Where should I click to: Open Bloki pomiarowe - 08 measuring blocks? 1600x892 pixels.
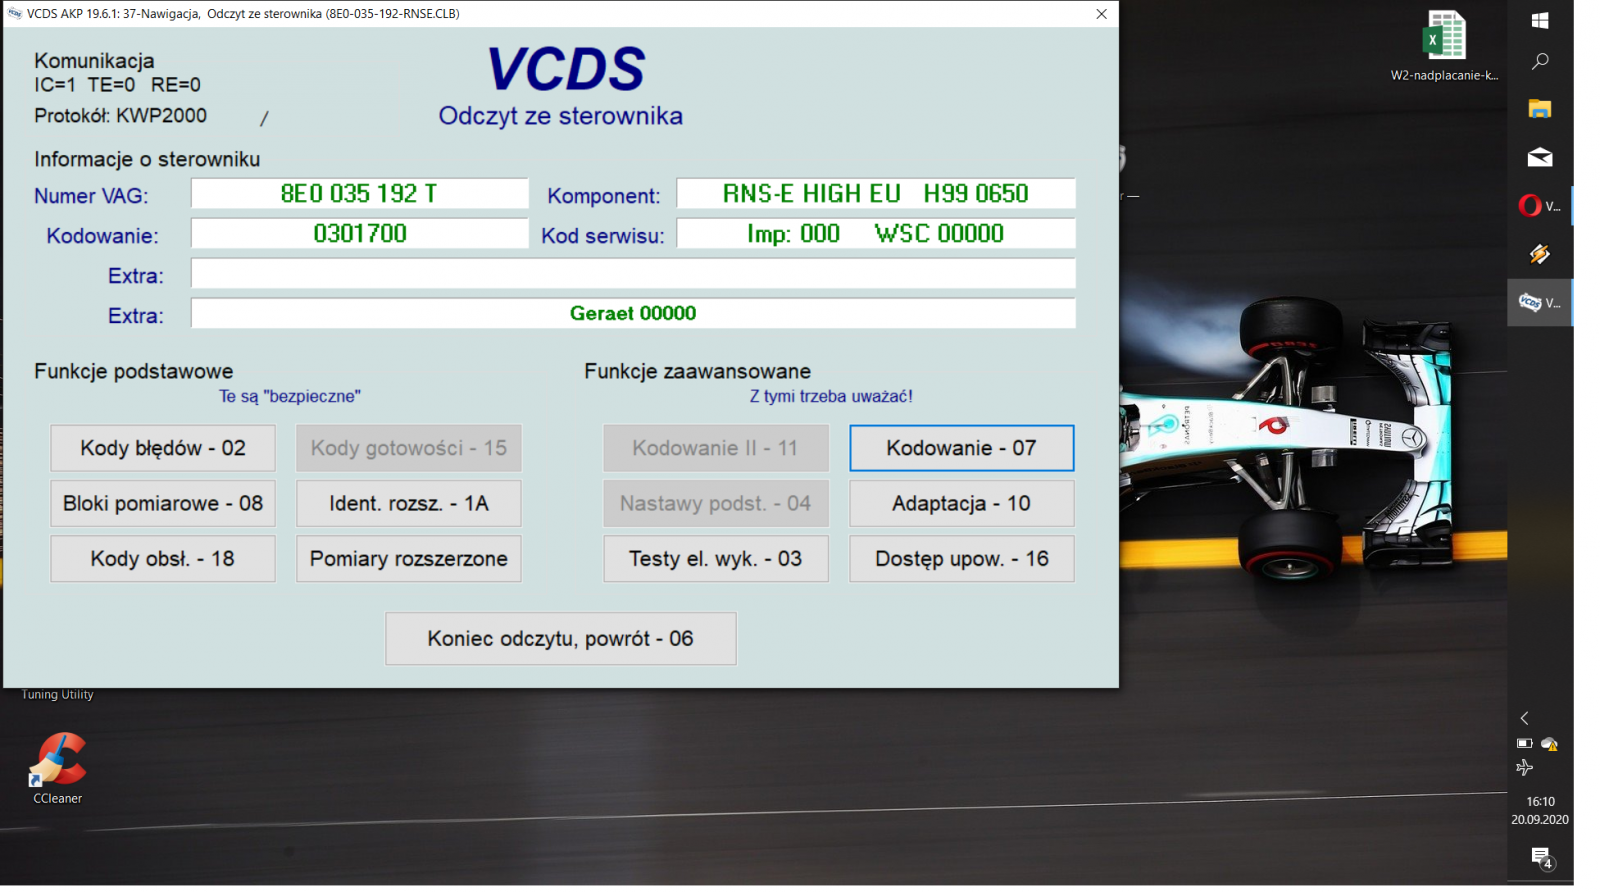pos(163,503)
